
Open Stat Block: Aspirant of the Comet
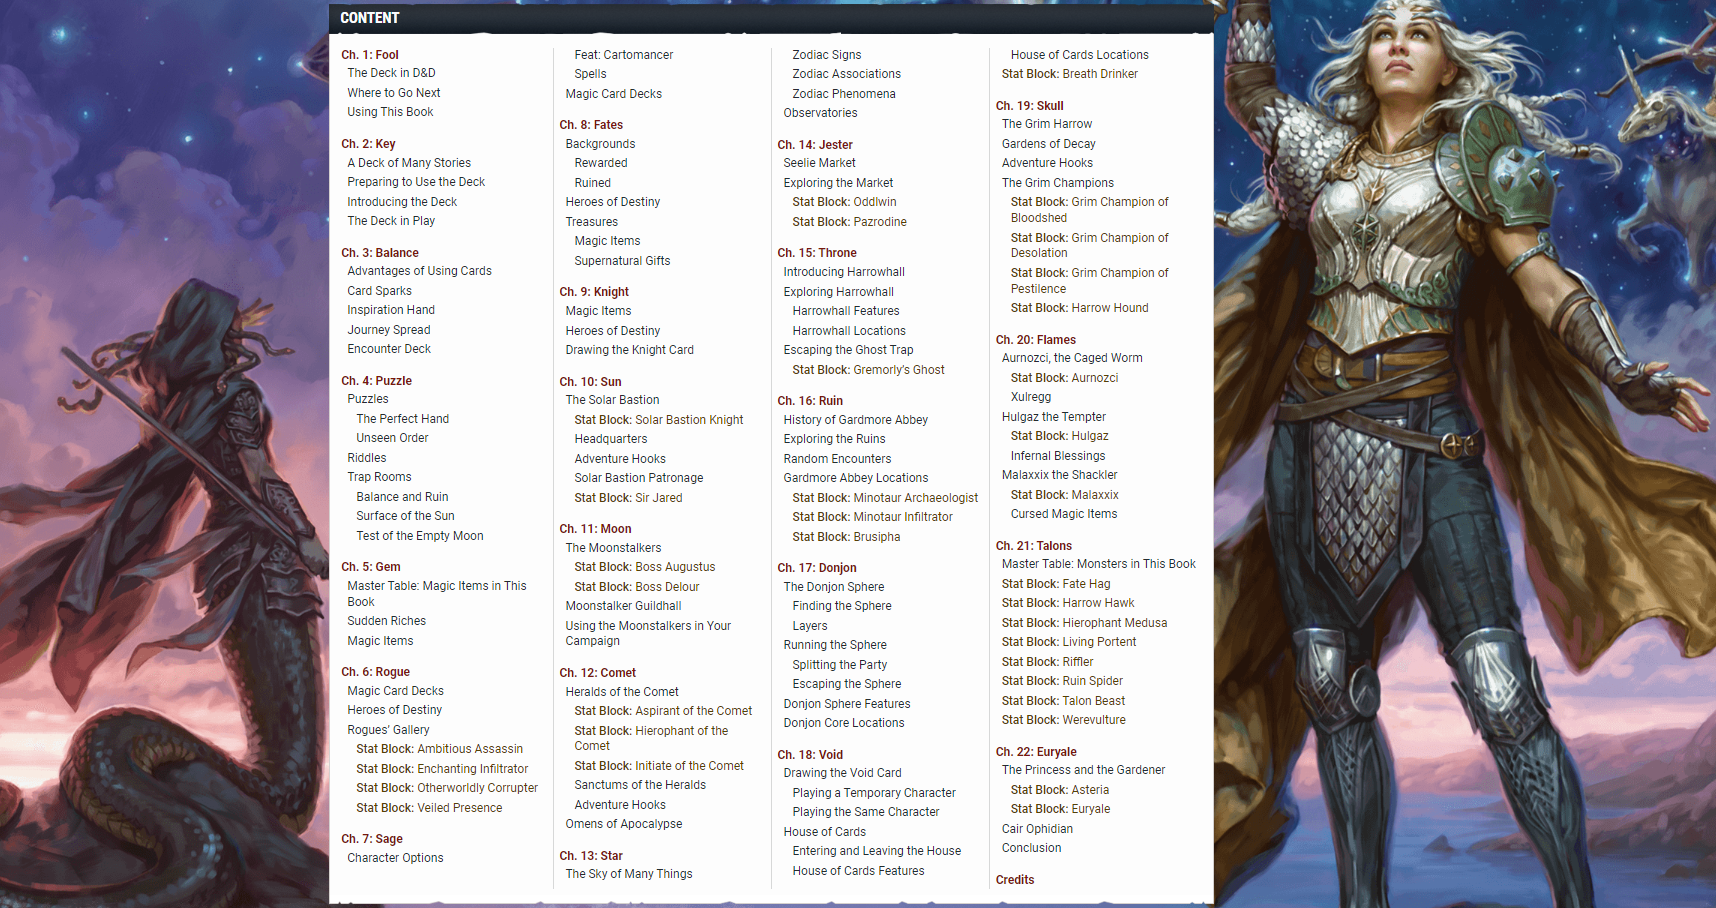pos(663,711)
